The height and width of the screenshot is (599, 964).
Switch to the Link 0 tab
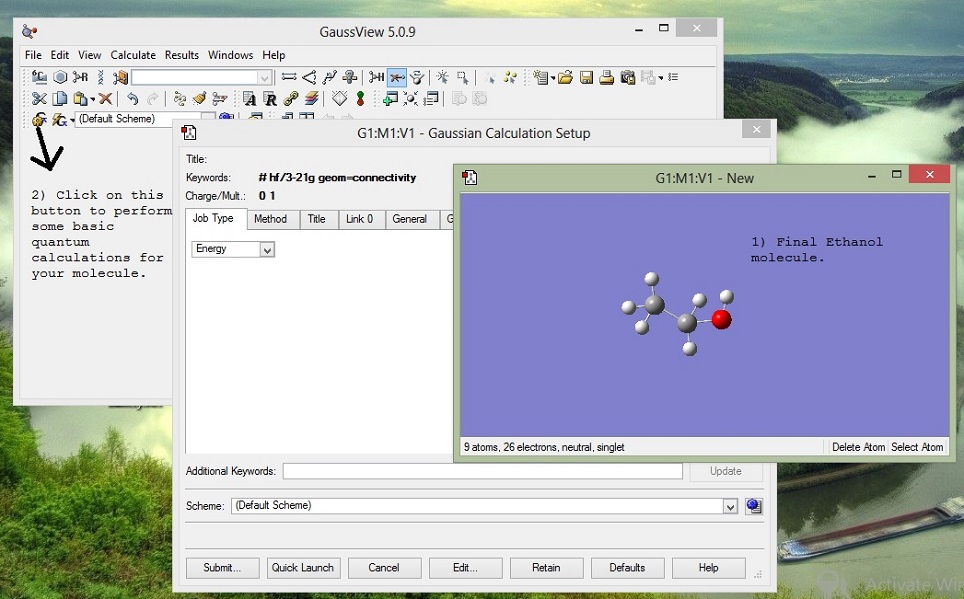(x=360, y=219)
